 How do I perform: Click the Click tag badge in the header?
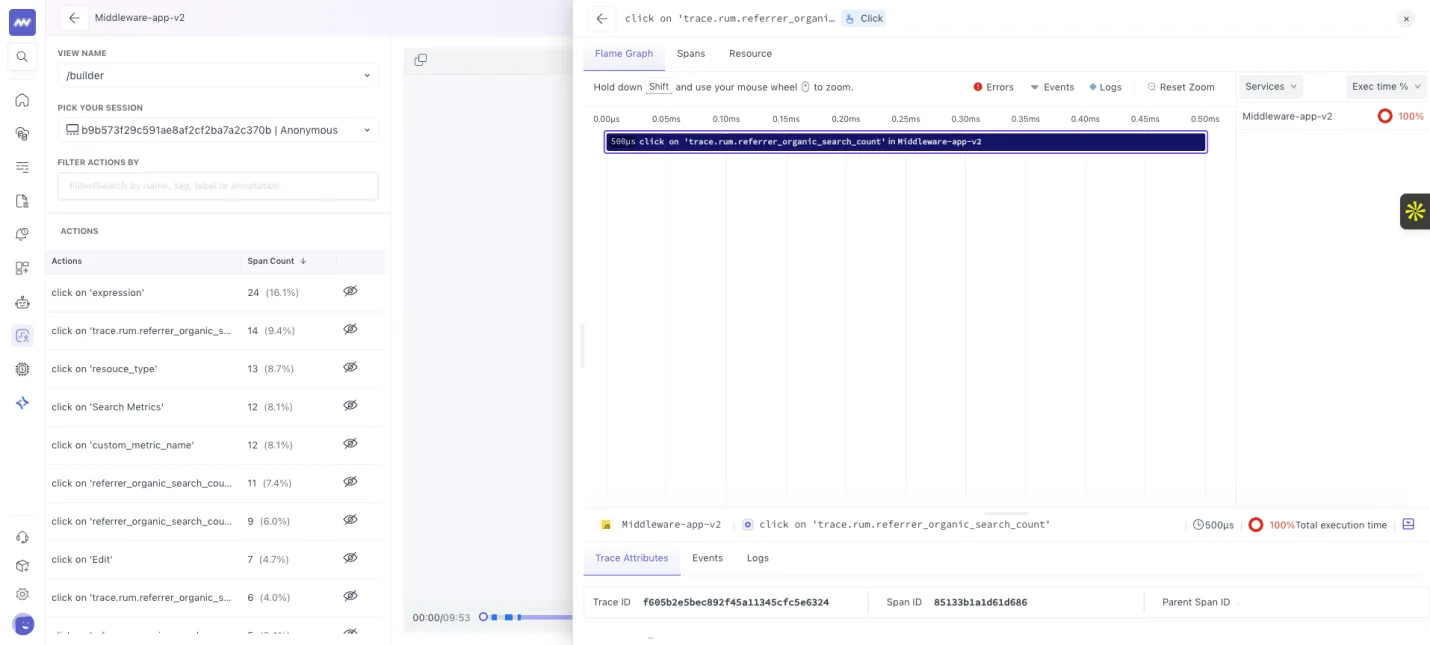click(864, 18)
